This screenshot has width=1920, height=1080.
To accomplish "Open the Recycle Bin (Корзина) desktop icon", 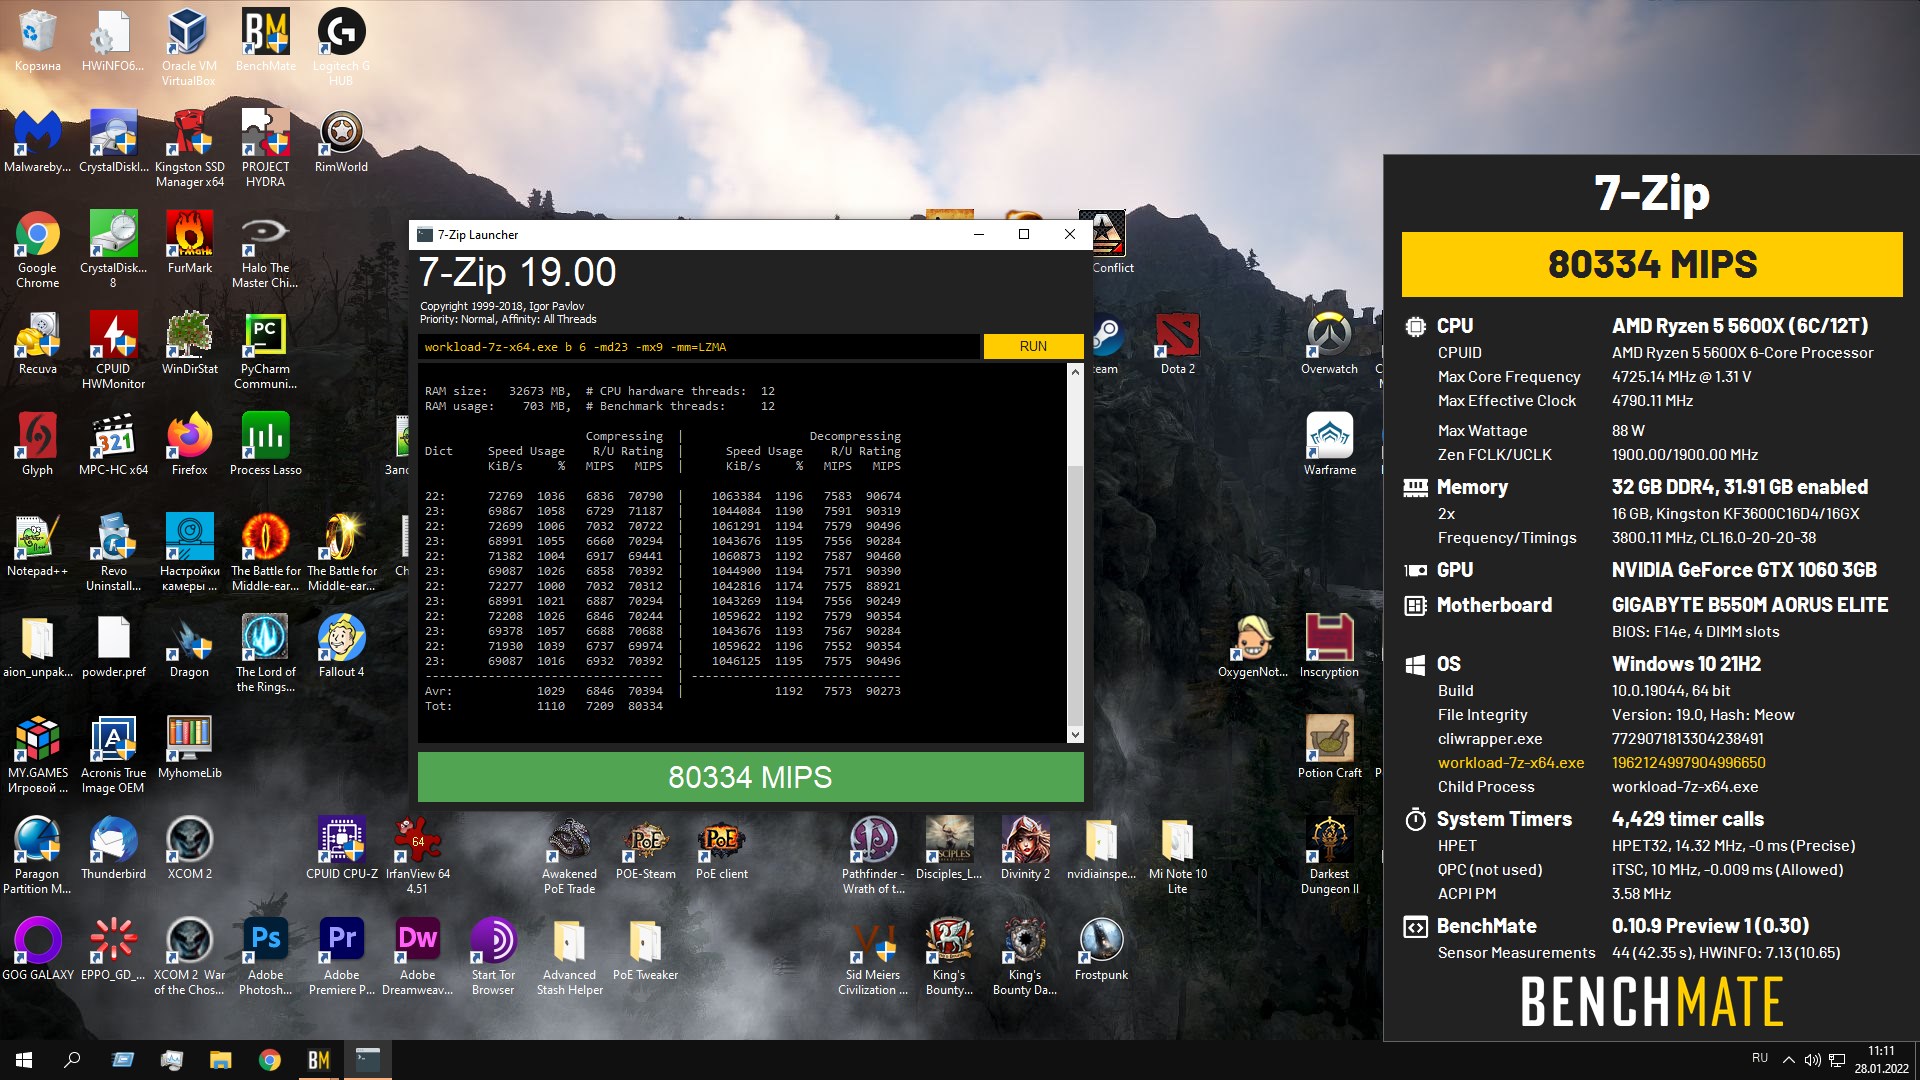I will pyautogui.click(x=37, y=40).
